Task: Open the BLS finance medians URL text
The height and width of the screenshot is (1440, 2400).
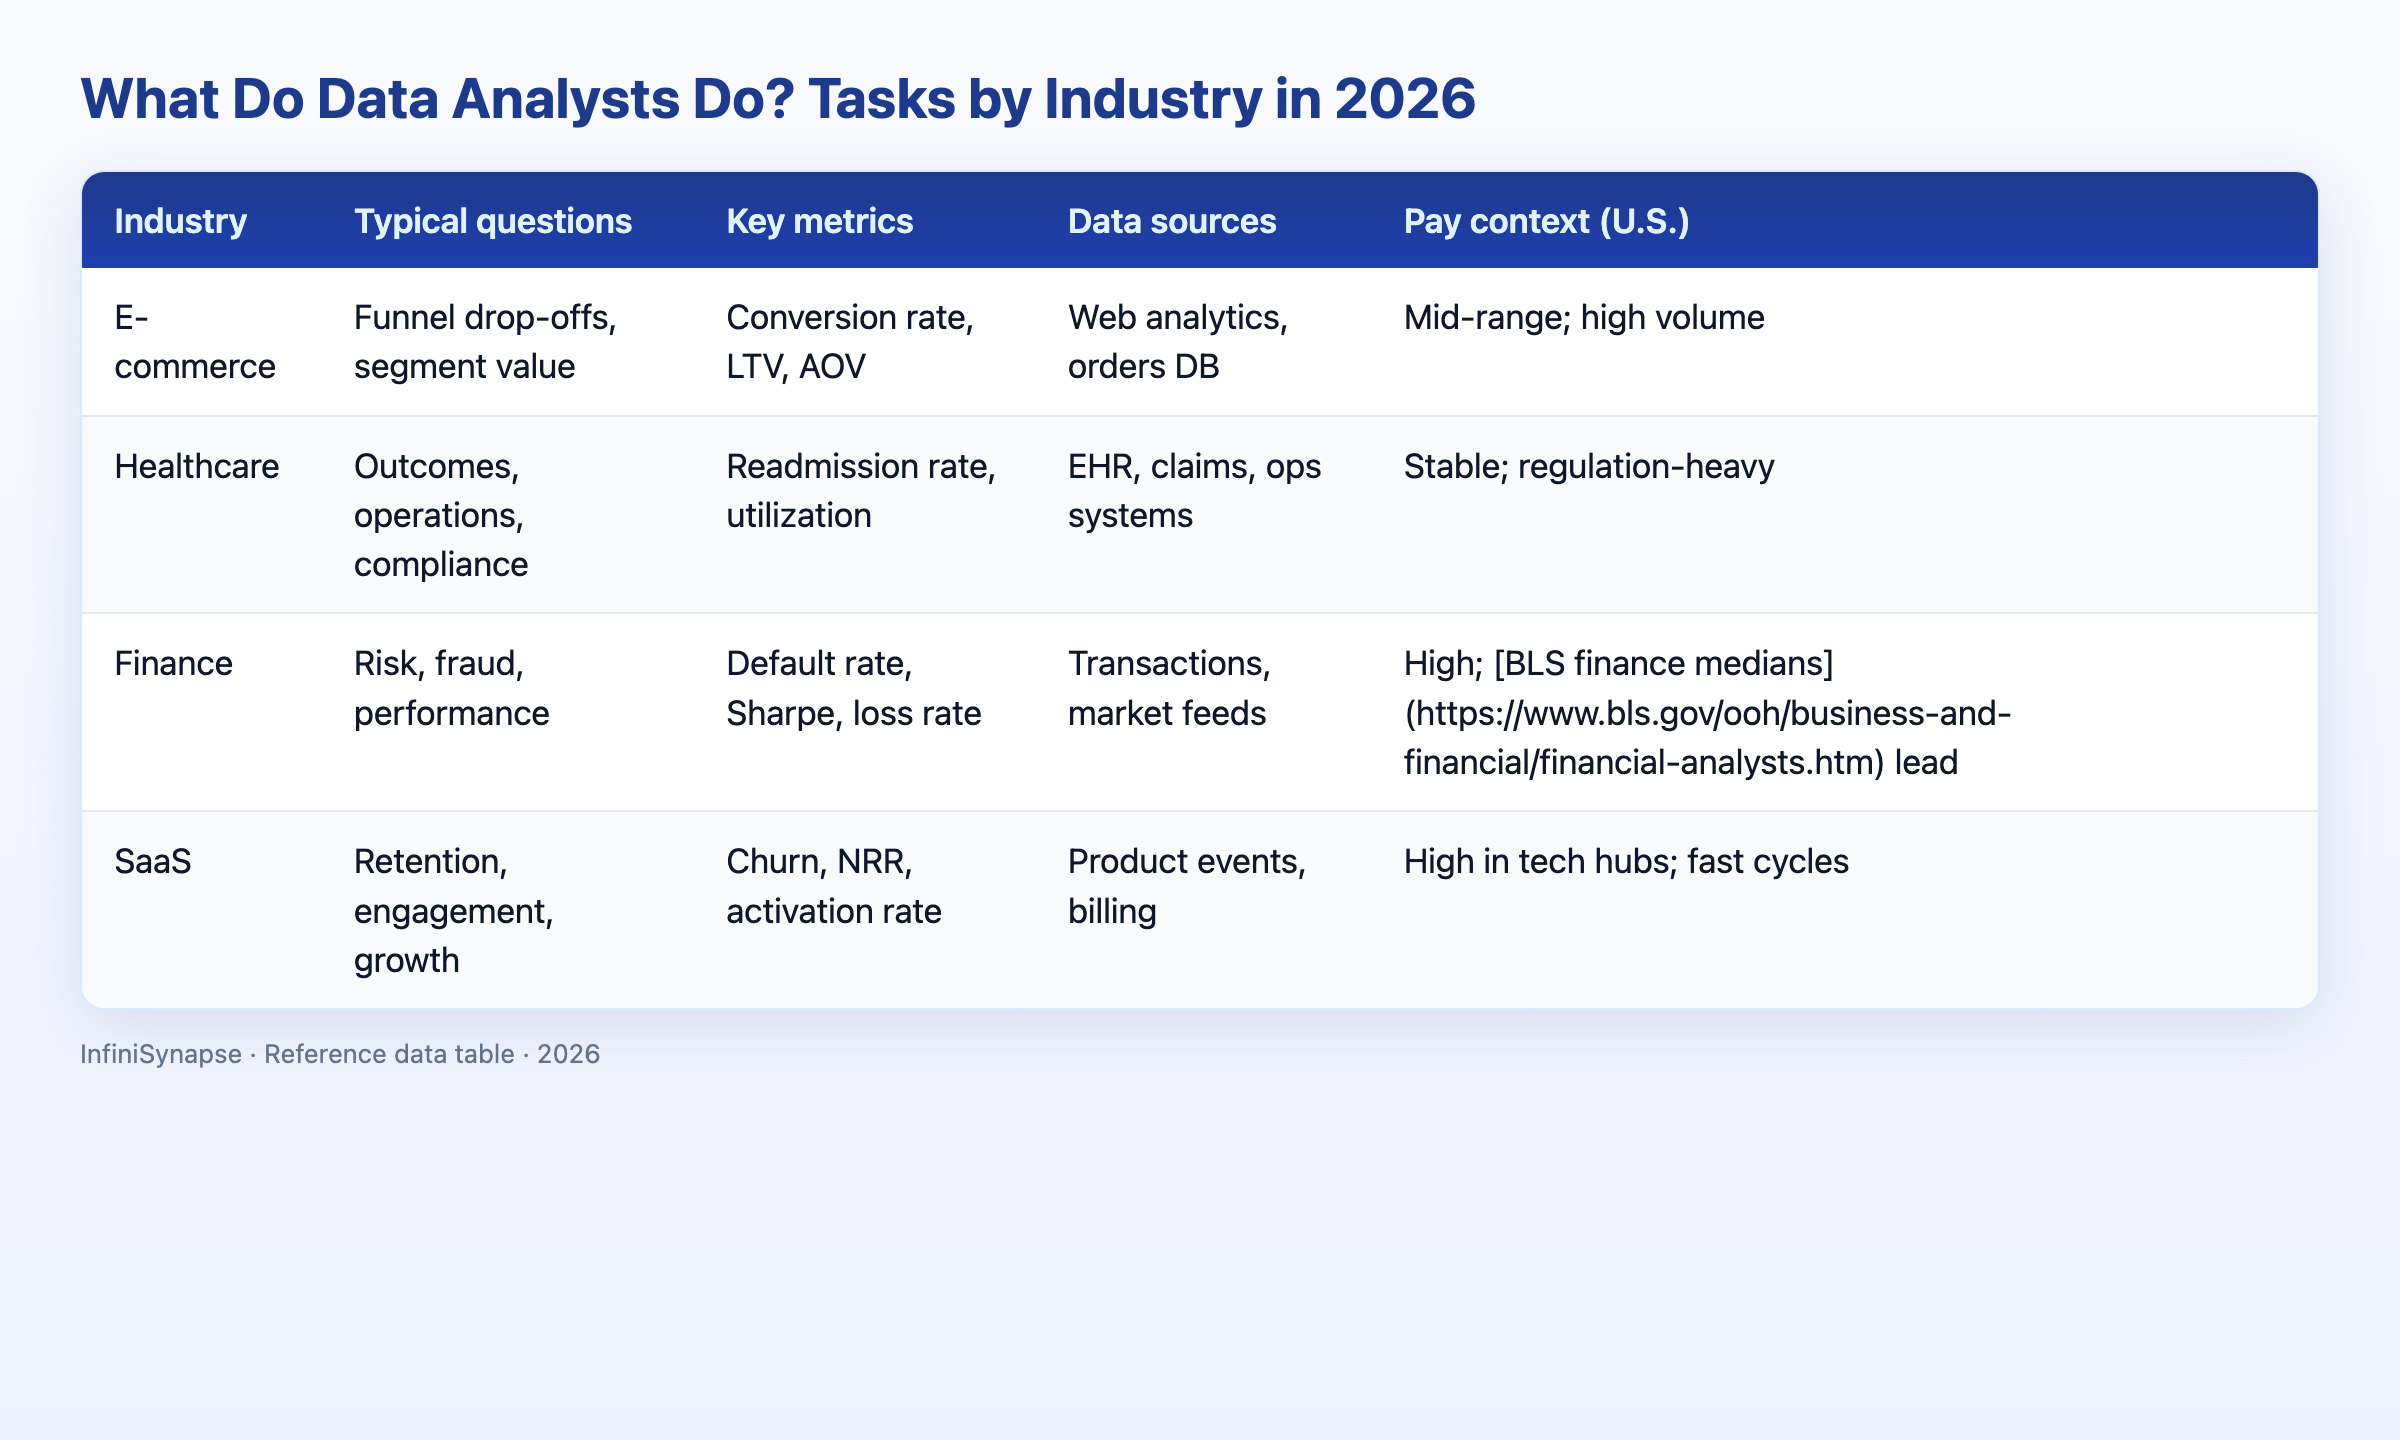Action: click(x=1708, y=737)
